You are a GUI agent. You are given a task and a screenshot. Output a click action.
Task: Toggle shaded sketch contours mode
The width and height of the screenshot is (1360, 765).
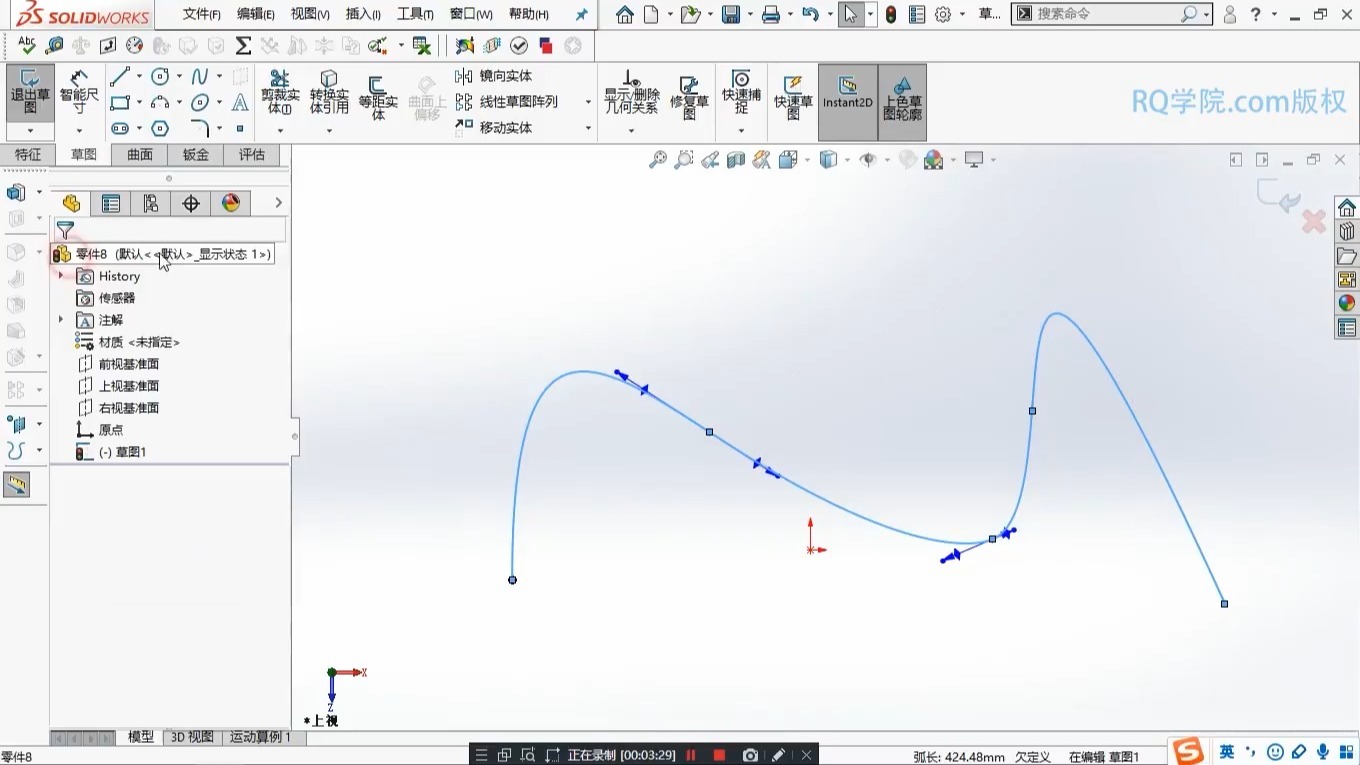(901, 102)
